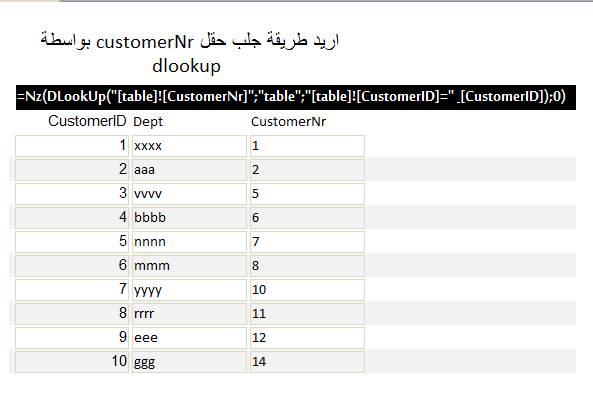
Task: Click CustomerNr field showing 14
Action: coord(307,362)
